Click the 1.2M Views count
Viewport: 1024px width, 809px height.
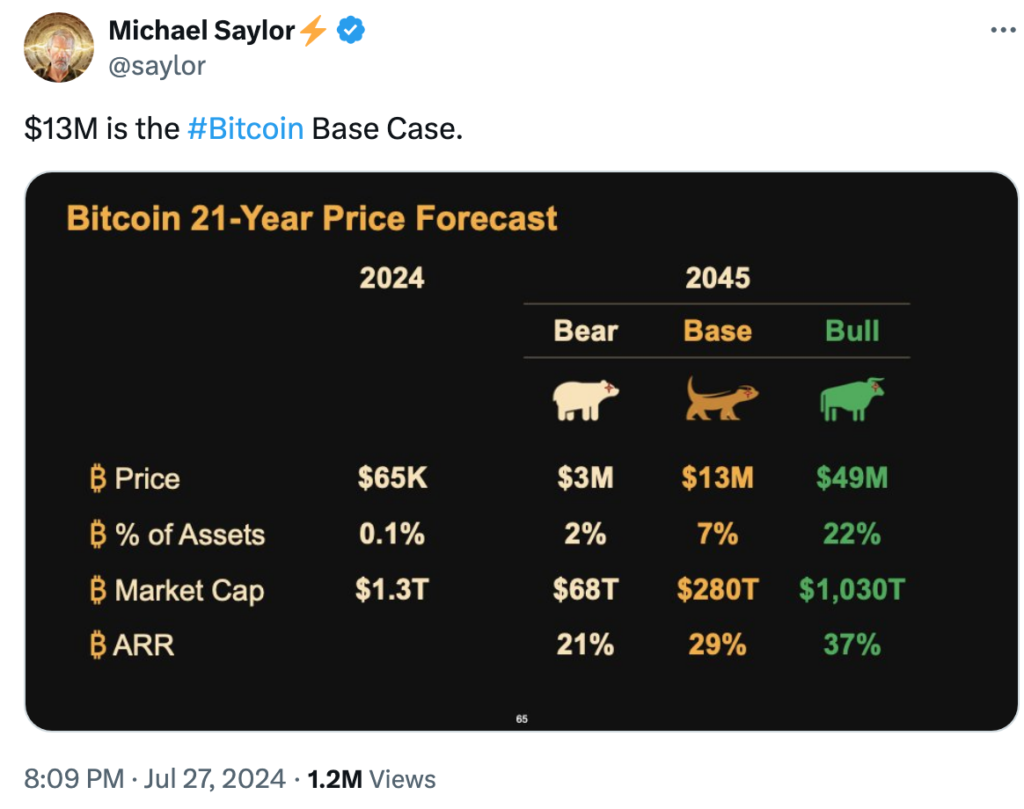372,779
